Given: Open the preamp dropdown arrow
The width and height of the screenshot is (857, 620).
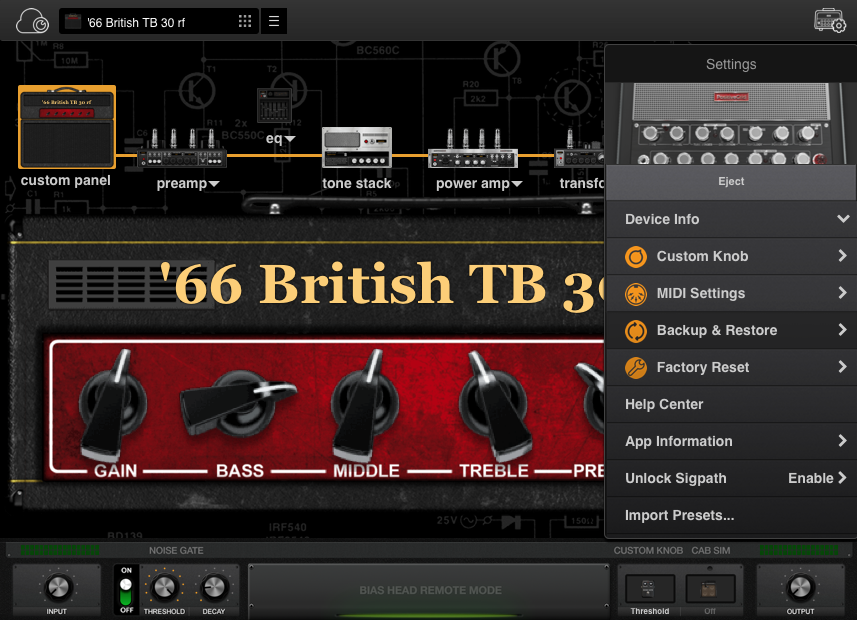Looking at the screenshot, I should (214, 184).
